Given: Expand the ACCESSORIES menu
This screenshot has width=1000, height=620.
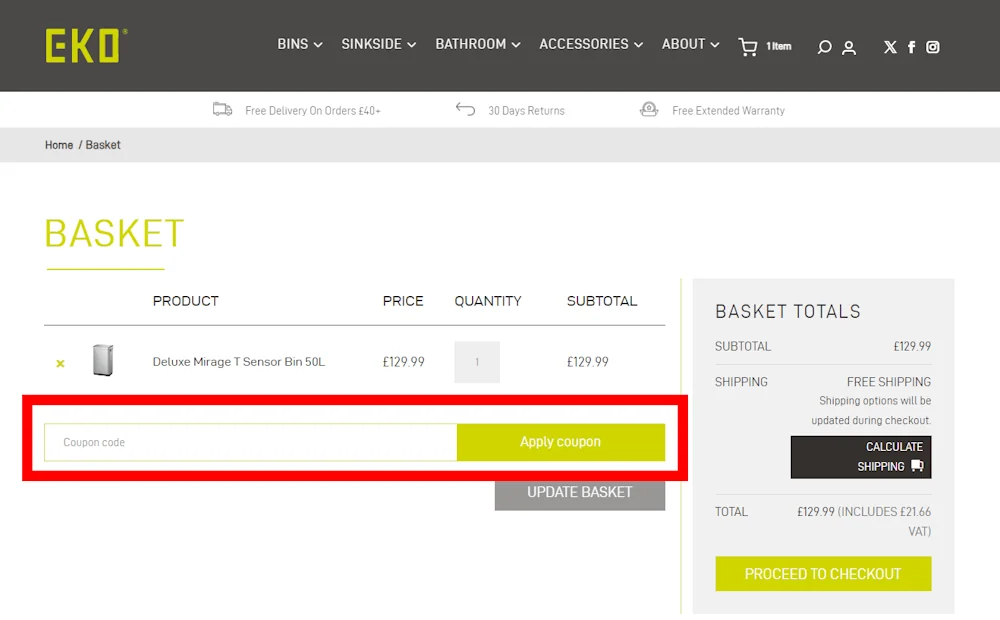Looking at the screenshot, I should click(x=591, y=44).
